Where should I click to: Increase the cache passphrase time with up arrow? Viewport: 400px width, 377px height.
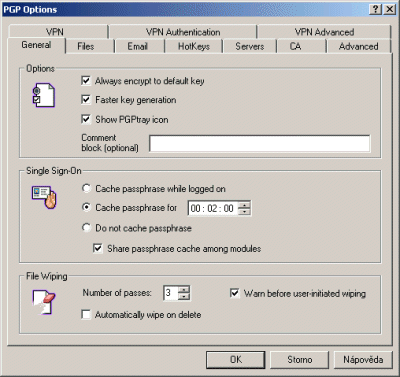tap(244, 205)
